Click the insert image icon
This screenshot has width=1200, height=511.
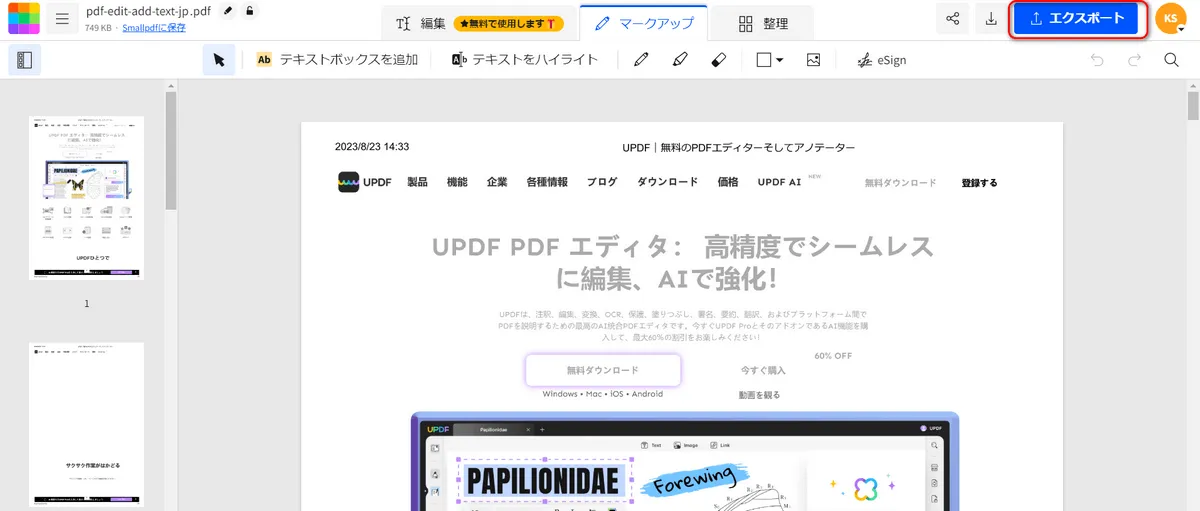pyautogui.click(x=813, y=60)
